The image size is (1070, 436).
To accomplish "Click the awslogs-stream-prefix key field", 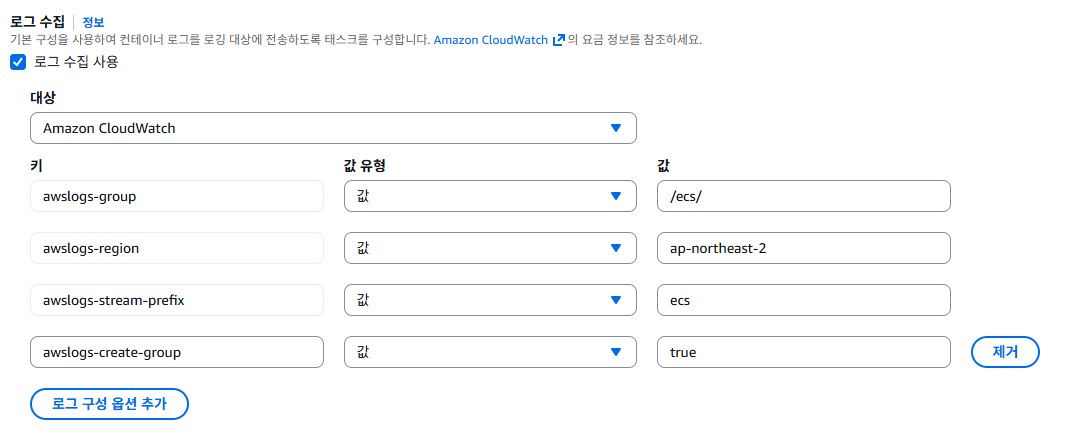I will 177,300.
